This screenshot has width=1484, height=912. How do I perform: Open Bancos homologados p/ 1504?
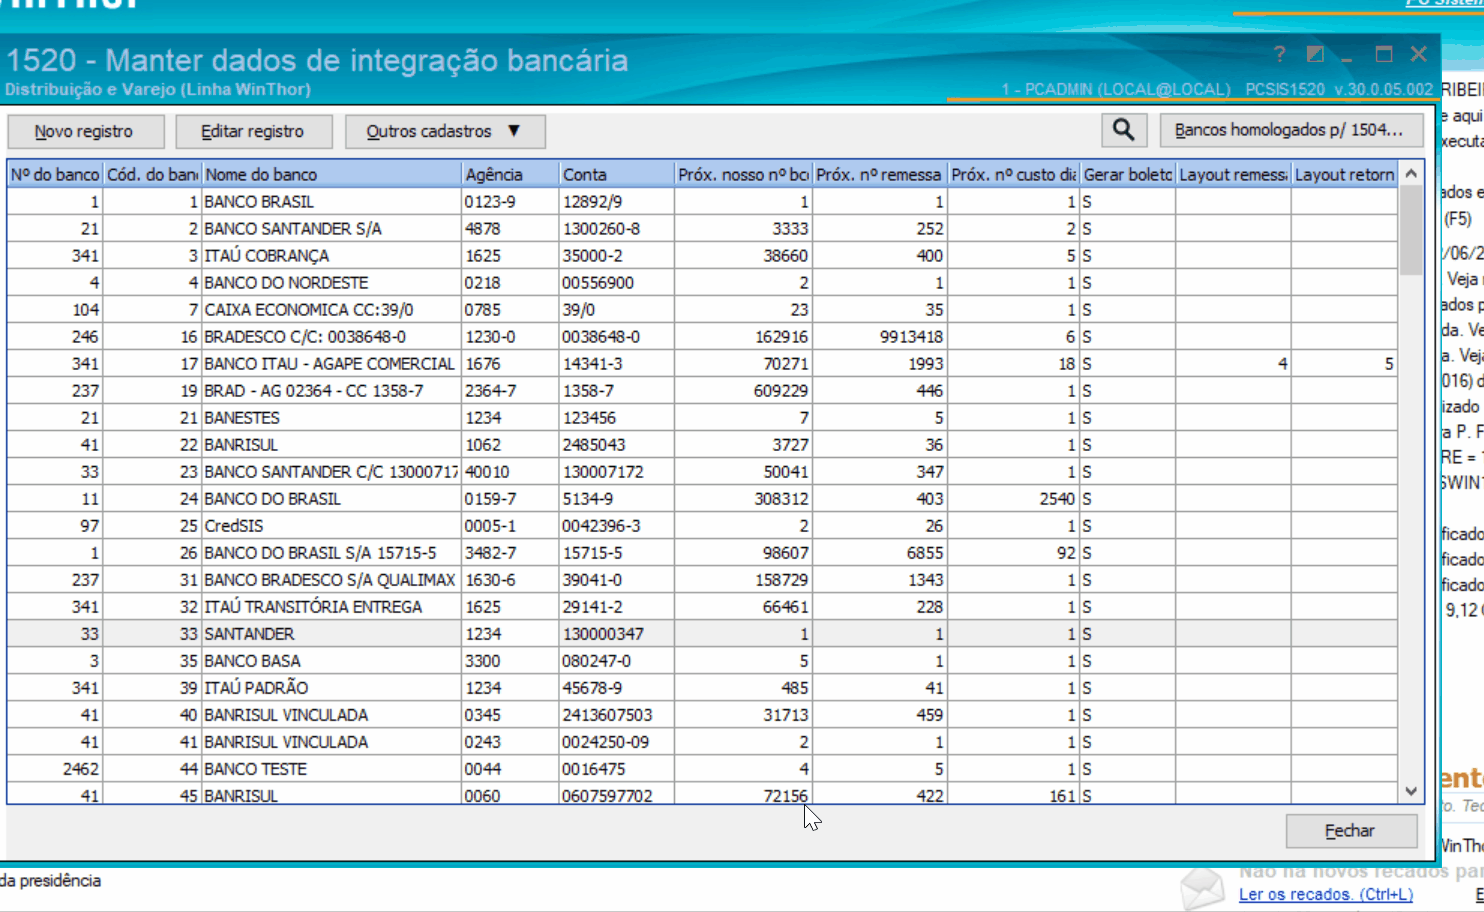tap(1289, 130)
